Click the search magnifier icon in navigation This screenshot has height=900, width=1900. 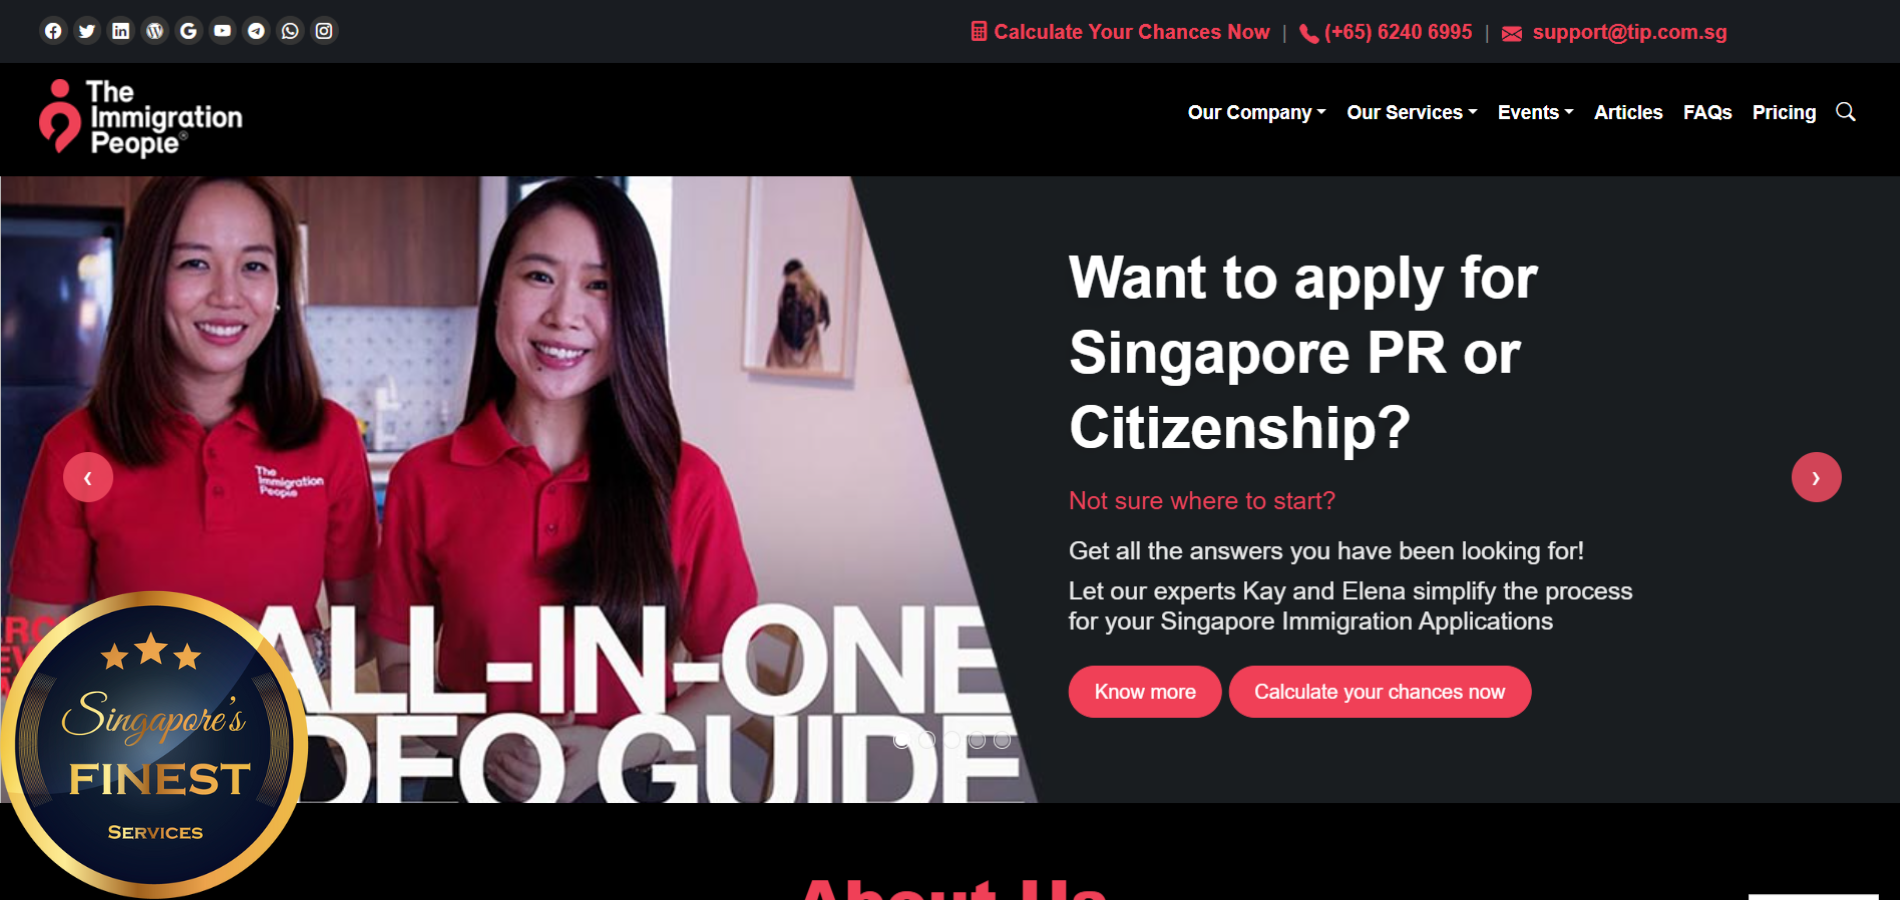point(1846,112)
